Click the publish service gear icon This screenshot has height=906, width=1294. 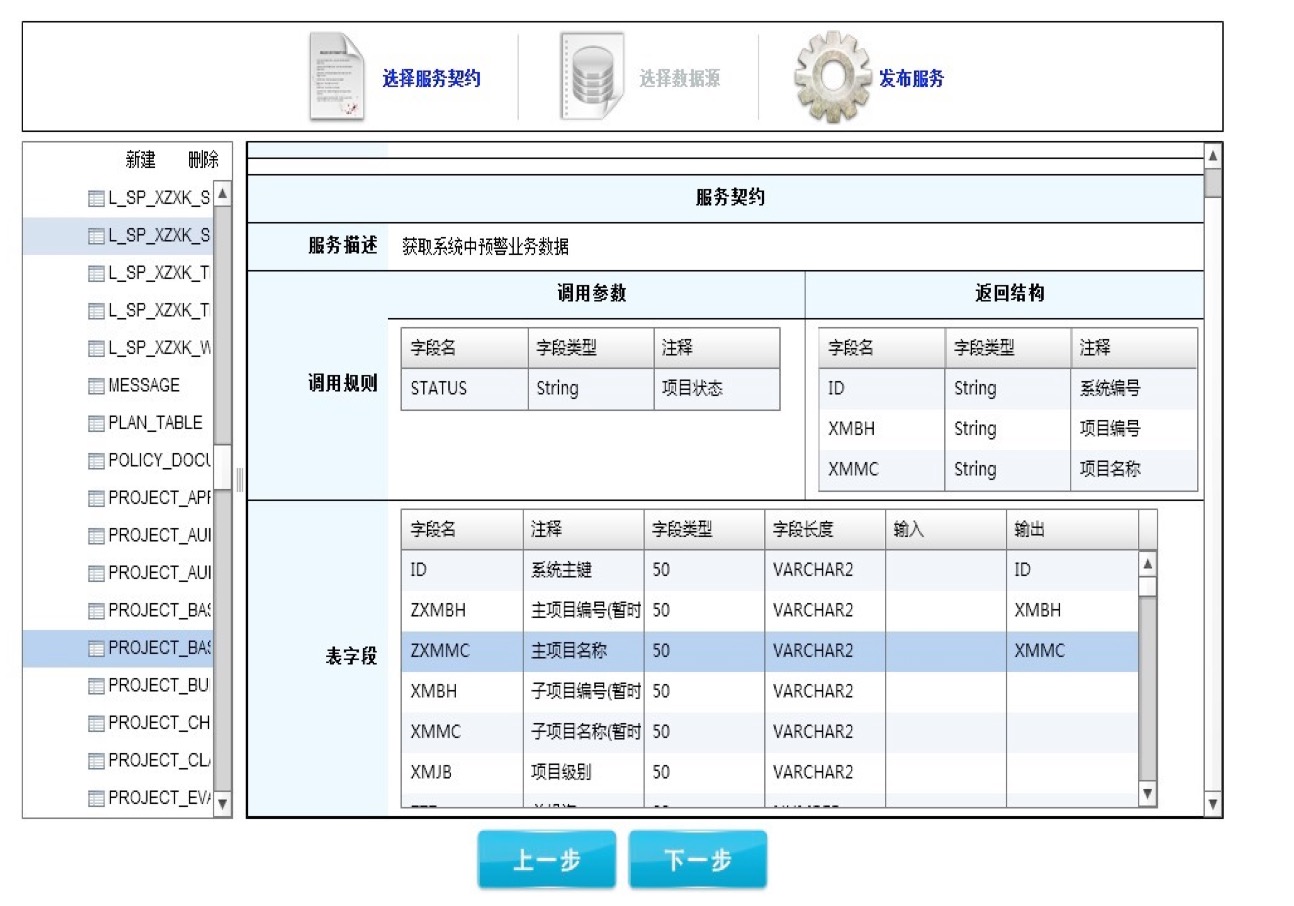833,76
